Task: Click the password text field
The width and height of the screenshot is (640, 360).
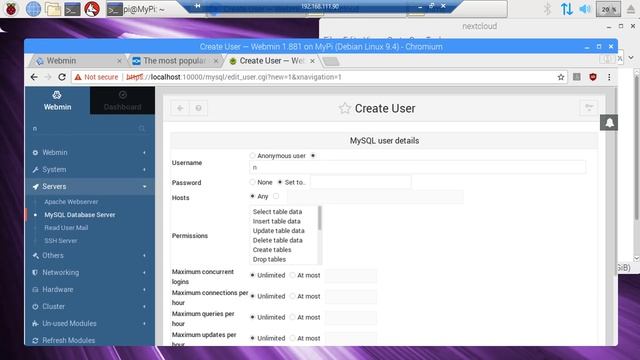Action: pyautogui.click(x=360, y=182)
